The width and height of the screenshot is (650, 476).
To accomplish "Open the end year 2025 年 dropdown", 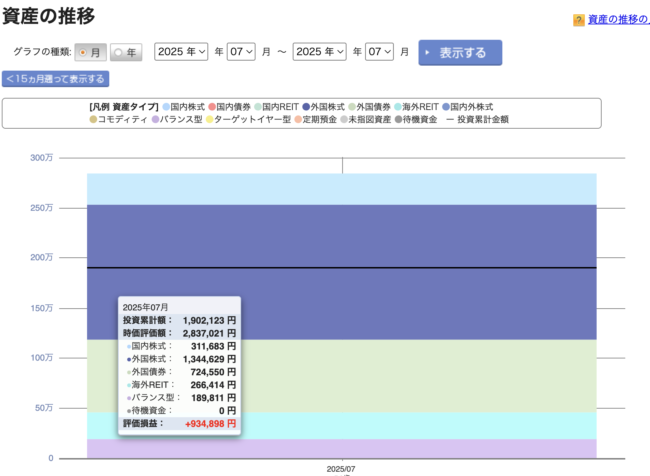I will tap(319, 51).
